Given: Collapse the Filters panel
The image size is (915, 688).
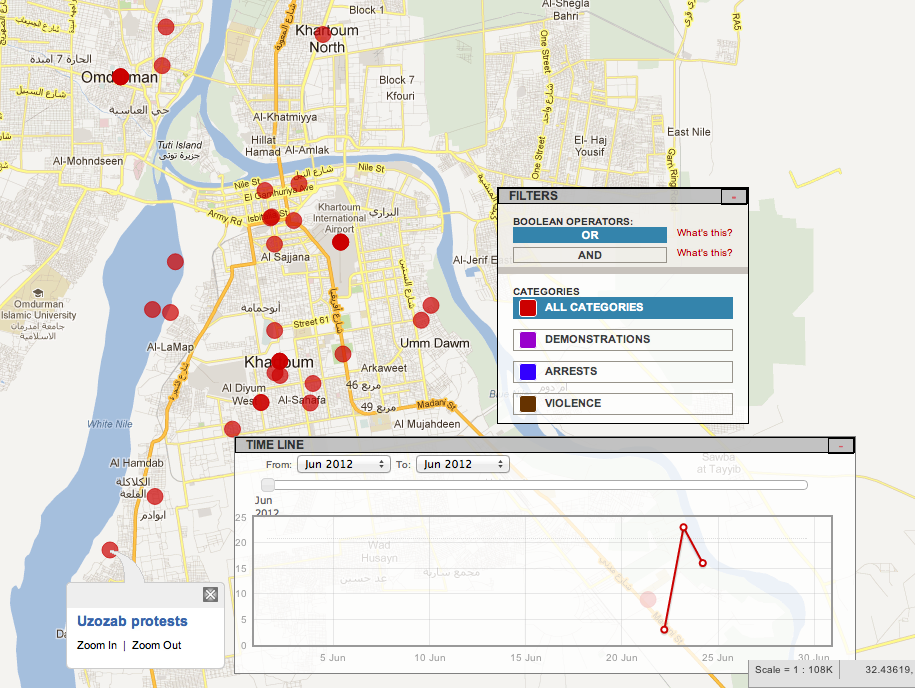Looking at the screenshot, I should coord(733,197).
